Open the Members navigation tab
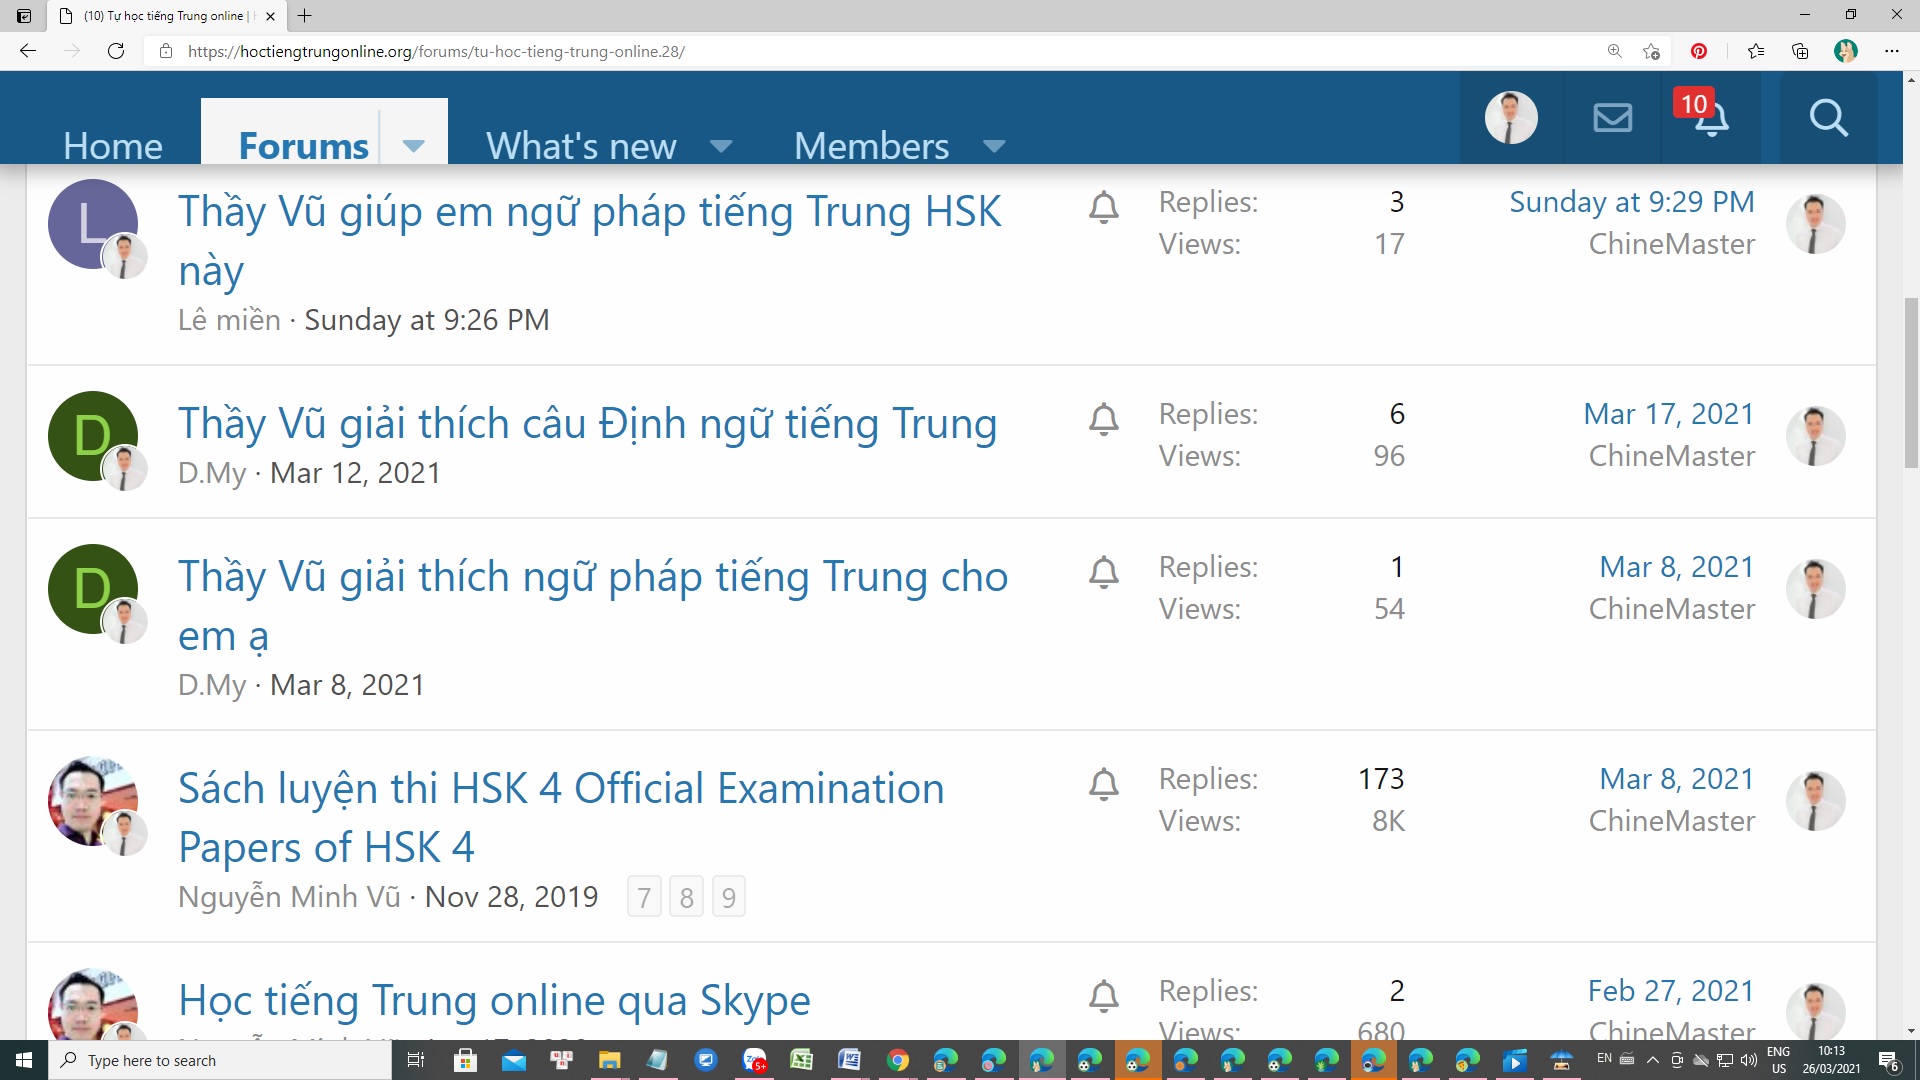The width and height of the screenshot is (1920, 1080). pos(871,146)
